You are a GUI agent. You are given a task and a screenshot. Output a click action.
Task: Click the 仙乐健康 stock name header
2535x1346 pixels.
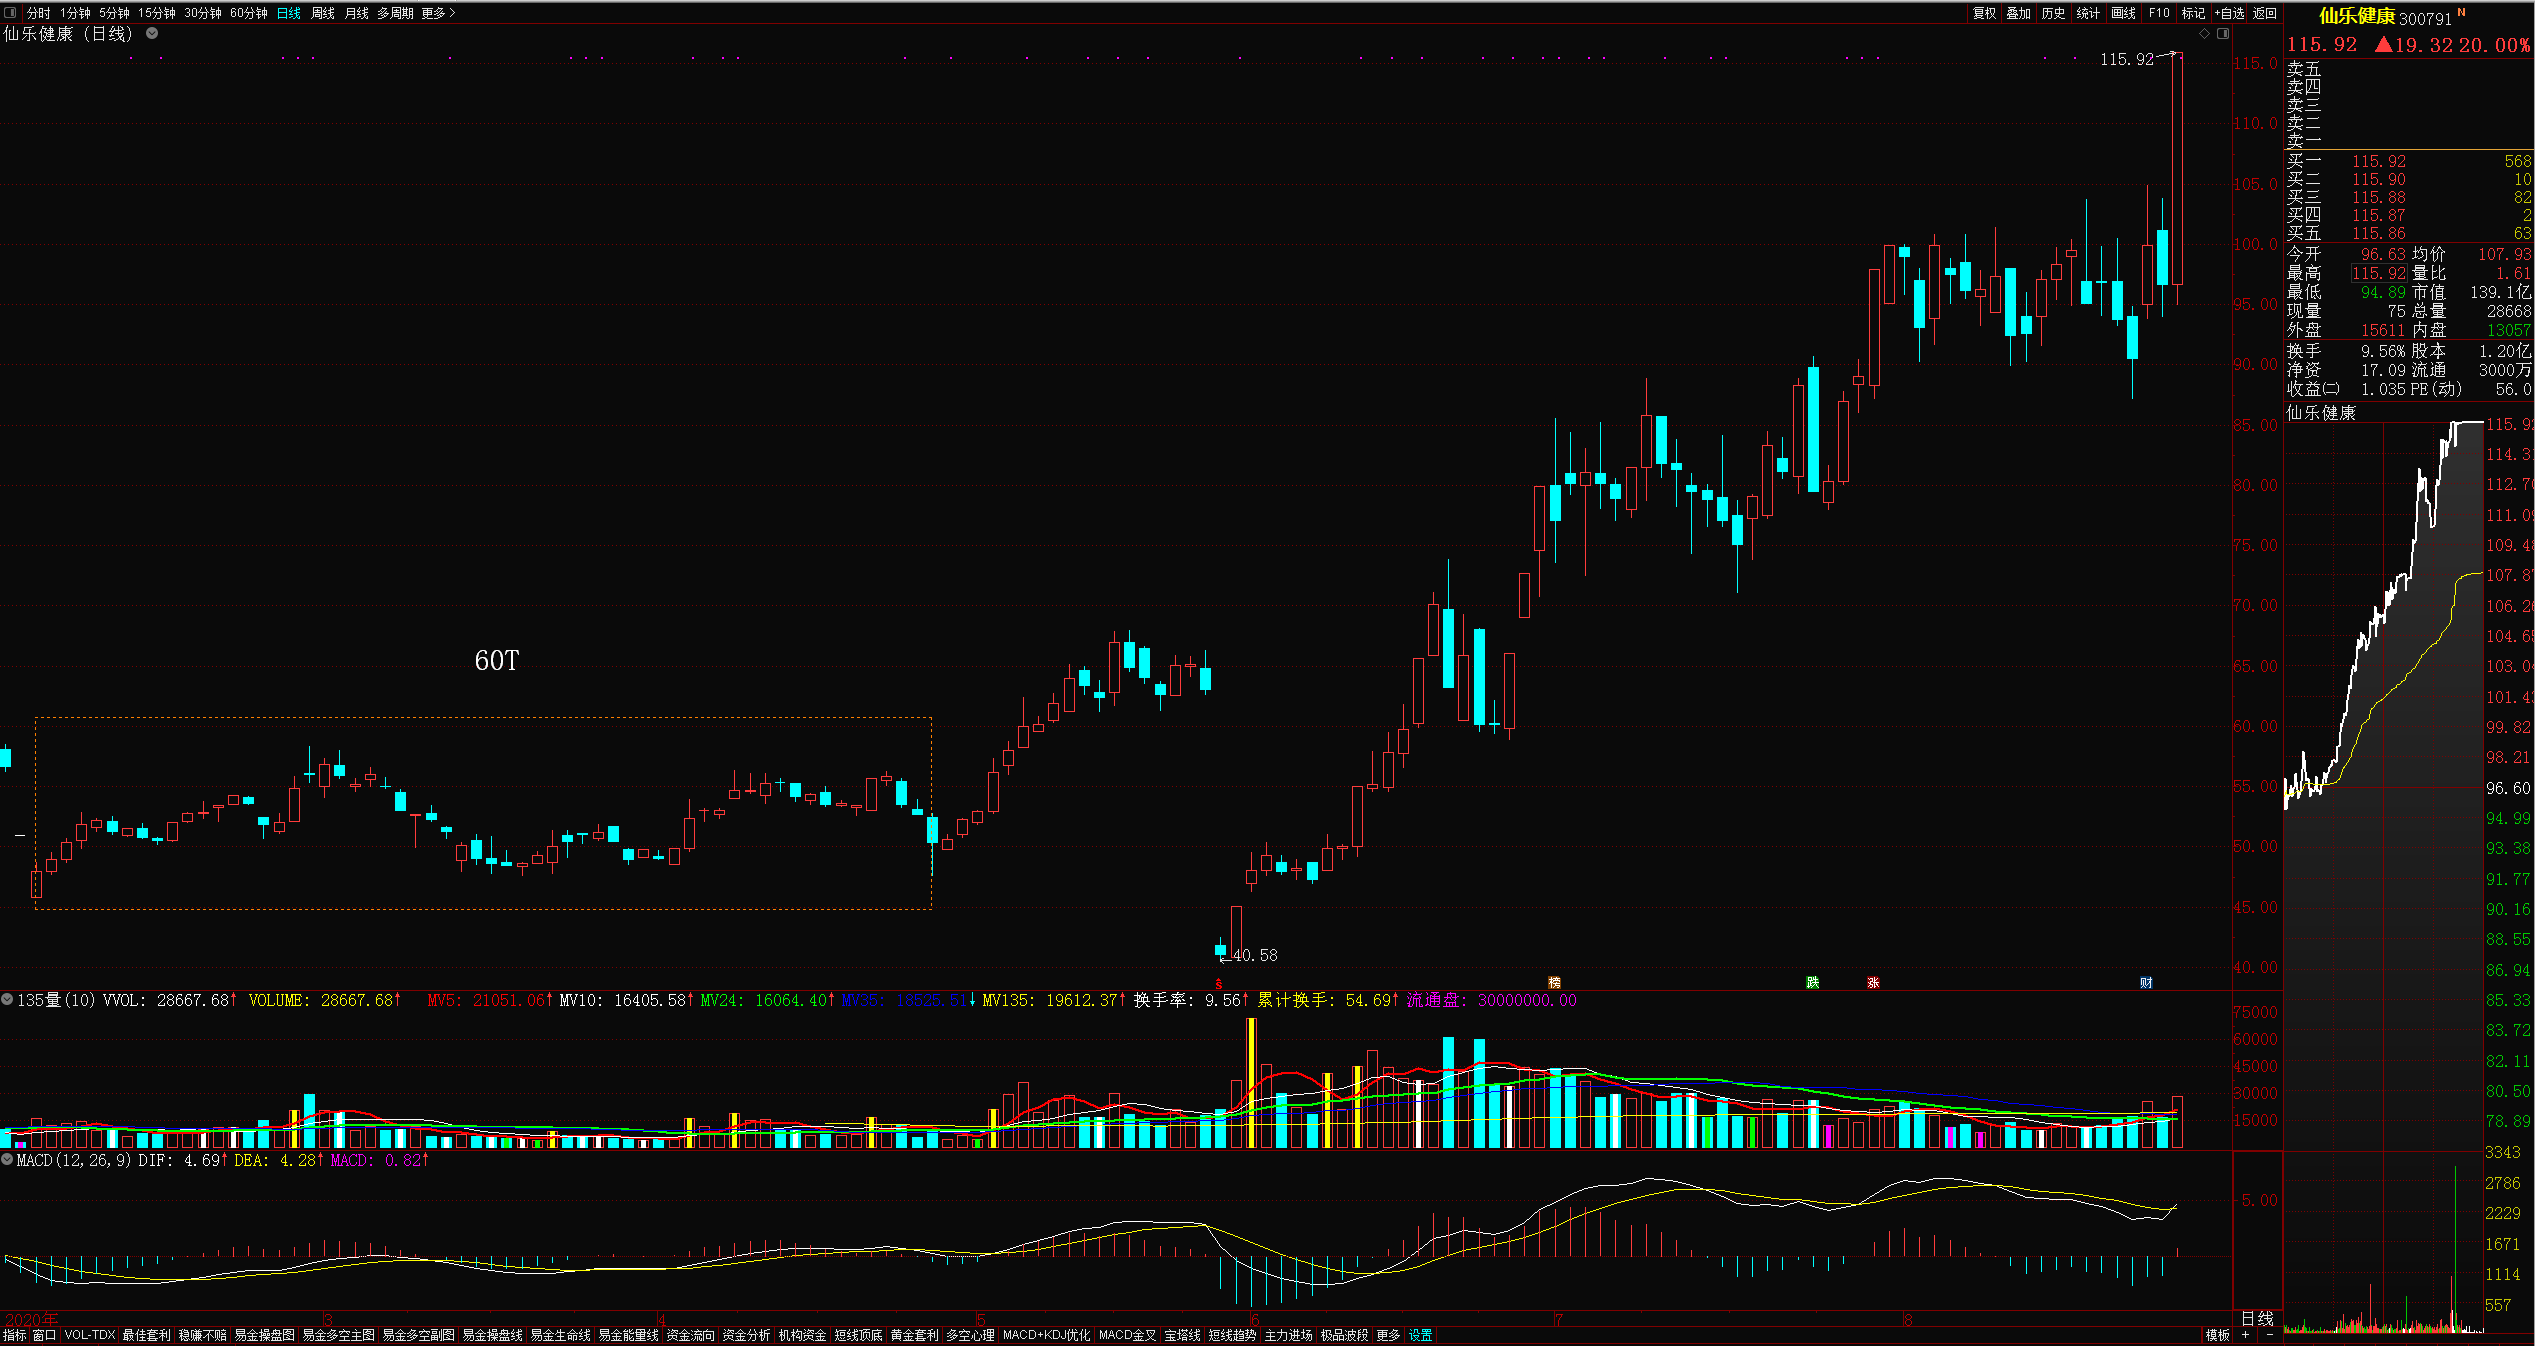point(2357,16)
